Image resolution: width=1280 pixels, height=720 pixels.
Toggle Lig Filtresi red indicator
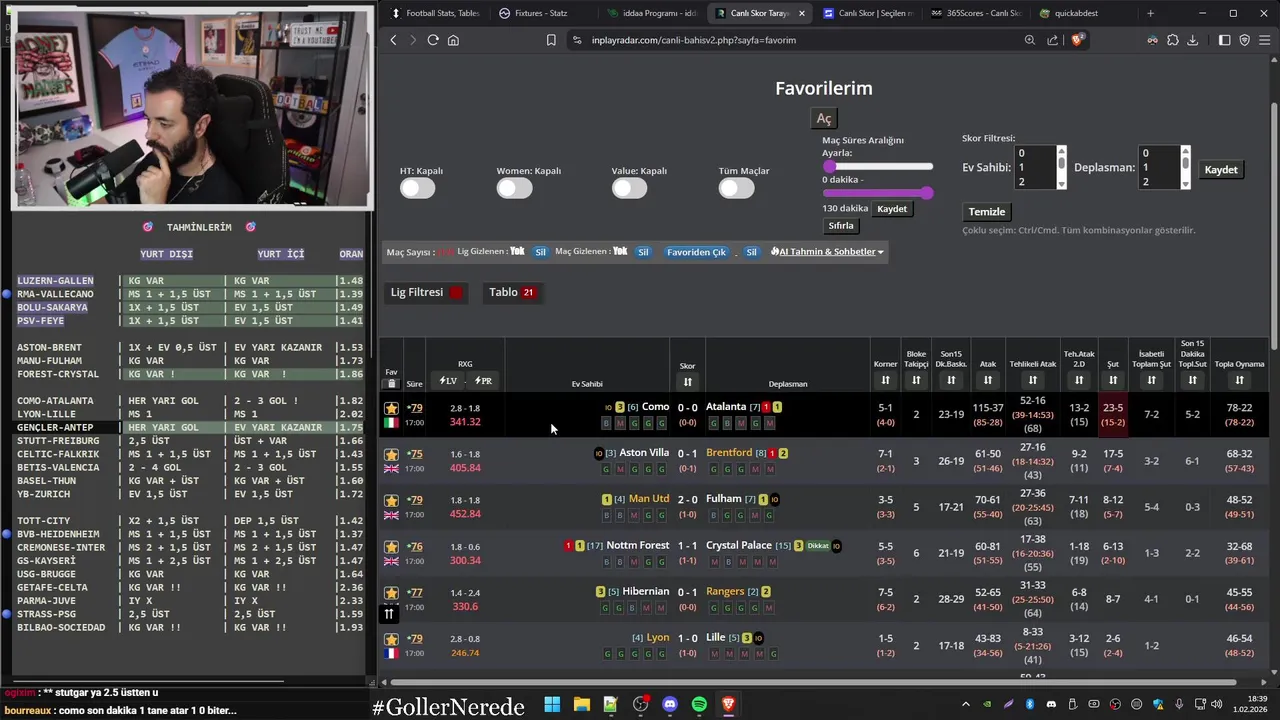point(456,293)
